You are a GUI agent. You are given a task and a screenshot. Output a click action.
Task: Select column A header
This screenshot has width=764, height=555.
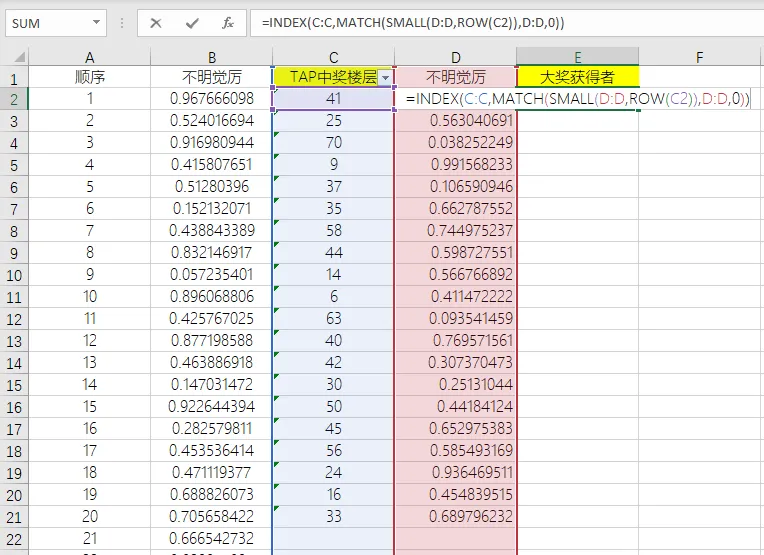[90, 57]
